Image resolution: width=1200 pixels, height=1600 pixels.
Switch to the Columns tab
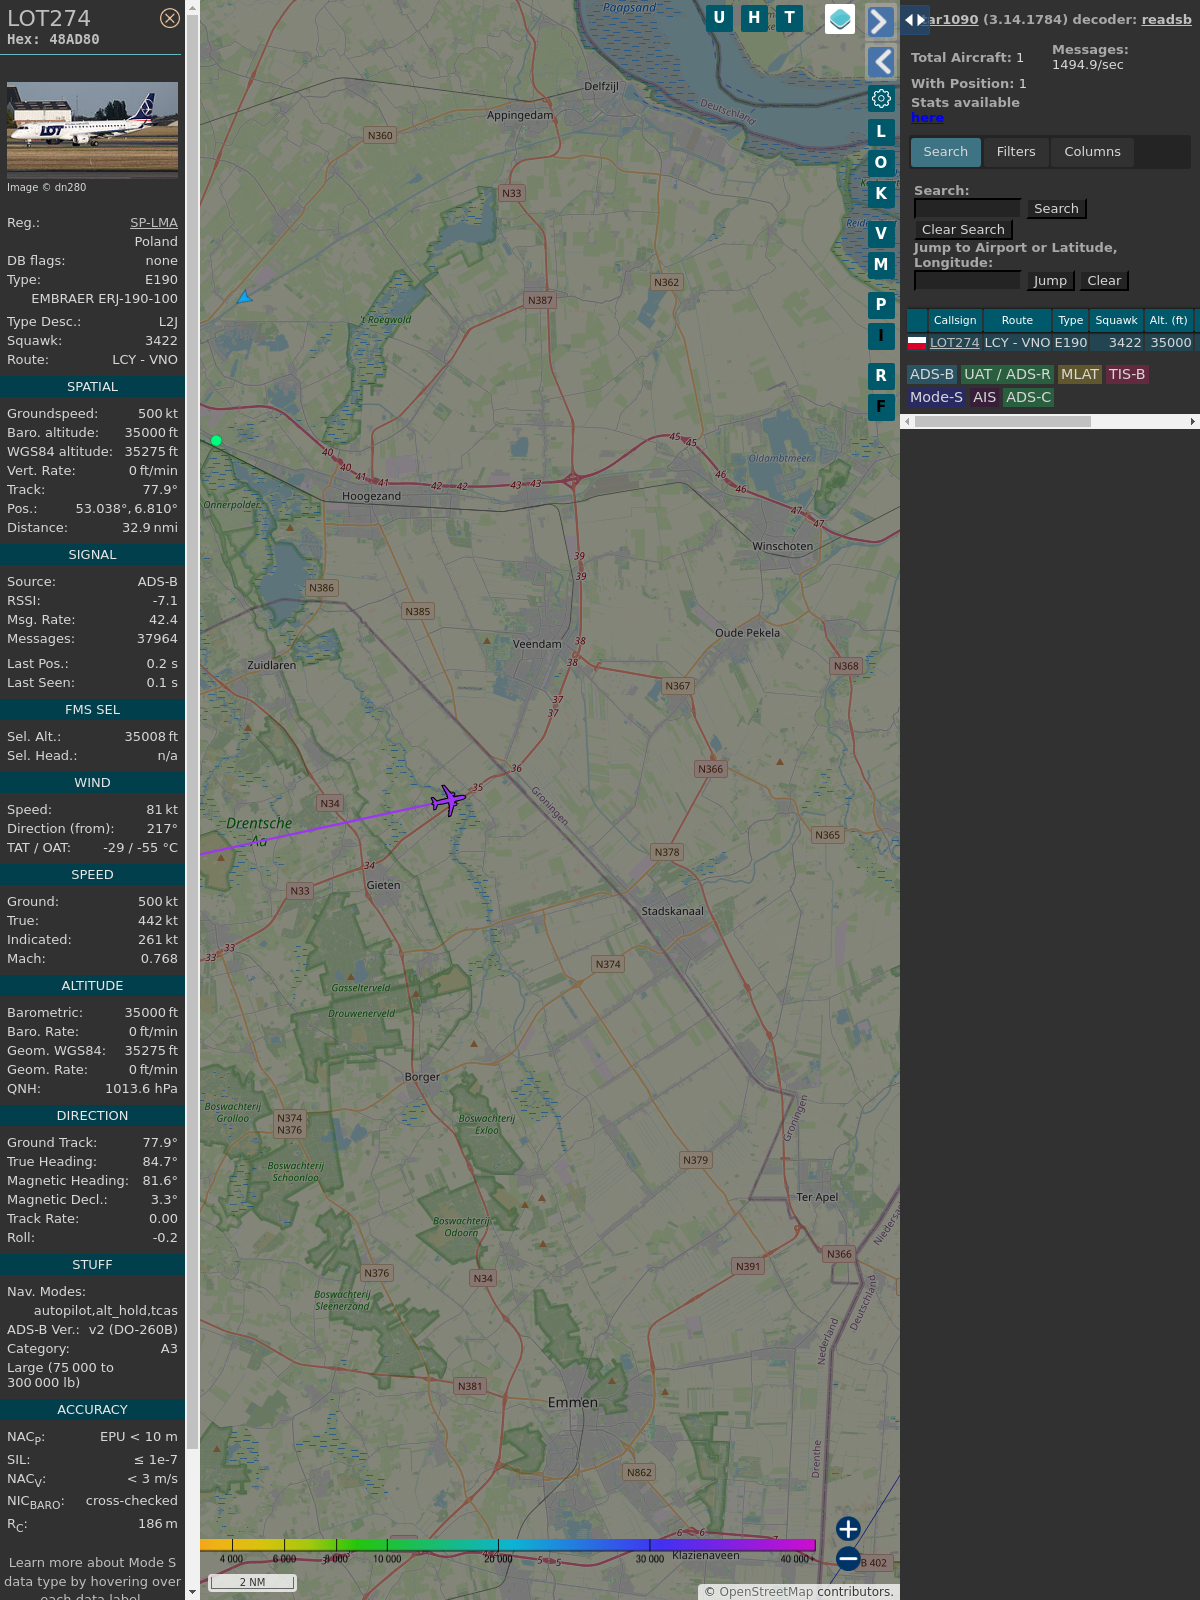point(1092,152)
